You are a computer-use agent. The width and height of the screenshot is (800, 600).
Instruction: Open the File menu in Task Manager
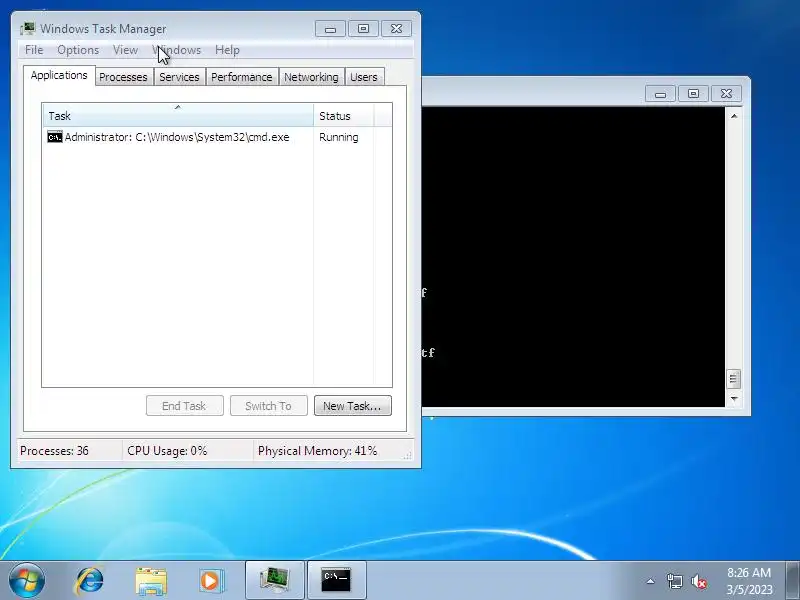(34, 50)
